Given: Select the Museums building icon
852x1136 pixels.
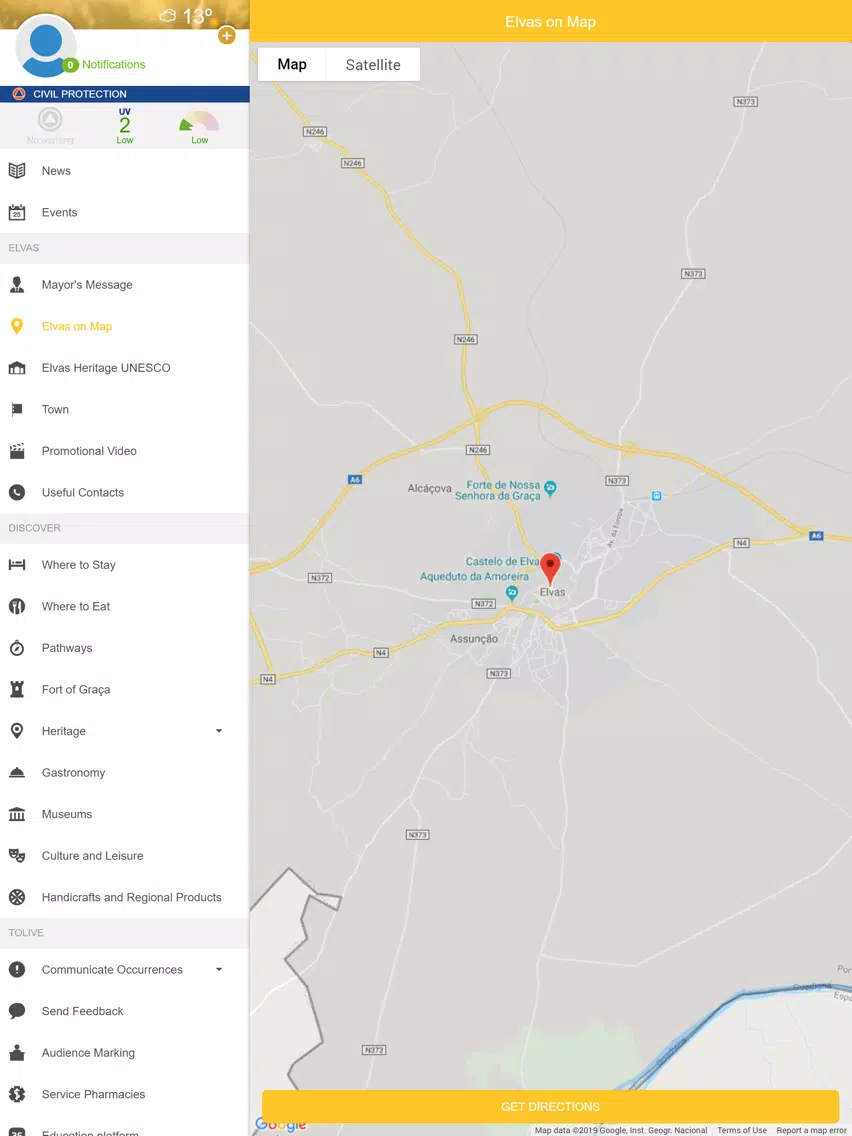Looking at the screenshot, I should point(17,814).
